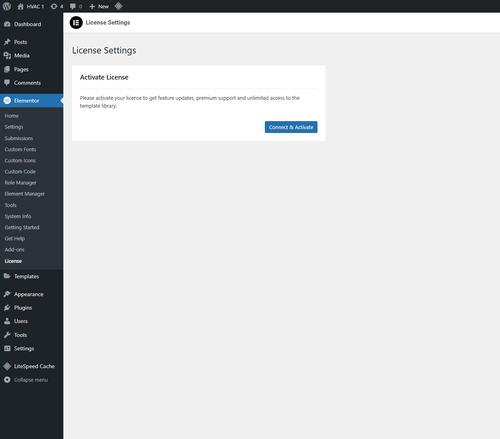
Task: Open Element Manager
Action: point(25,194)
